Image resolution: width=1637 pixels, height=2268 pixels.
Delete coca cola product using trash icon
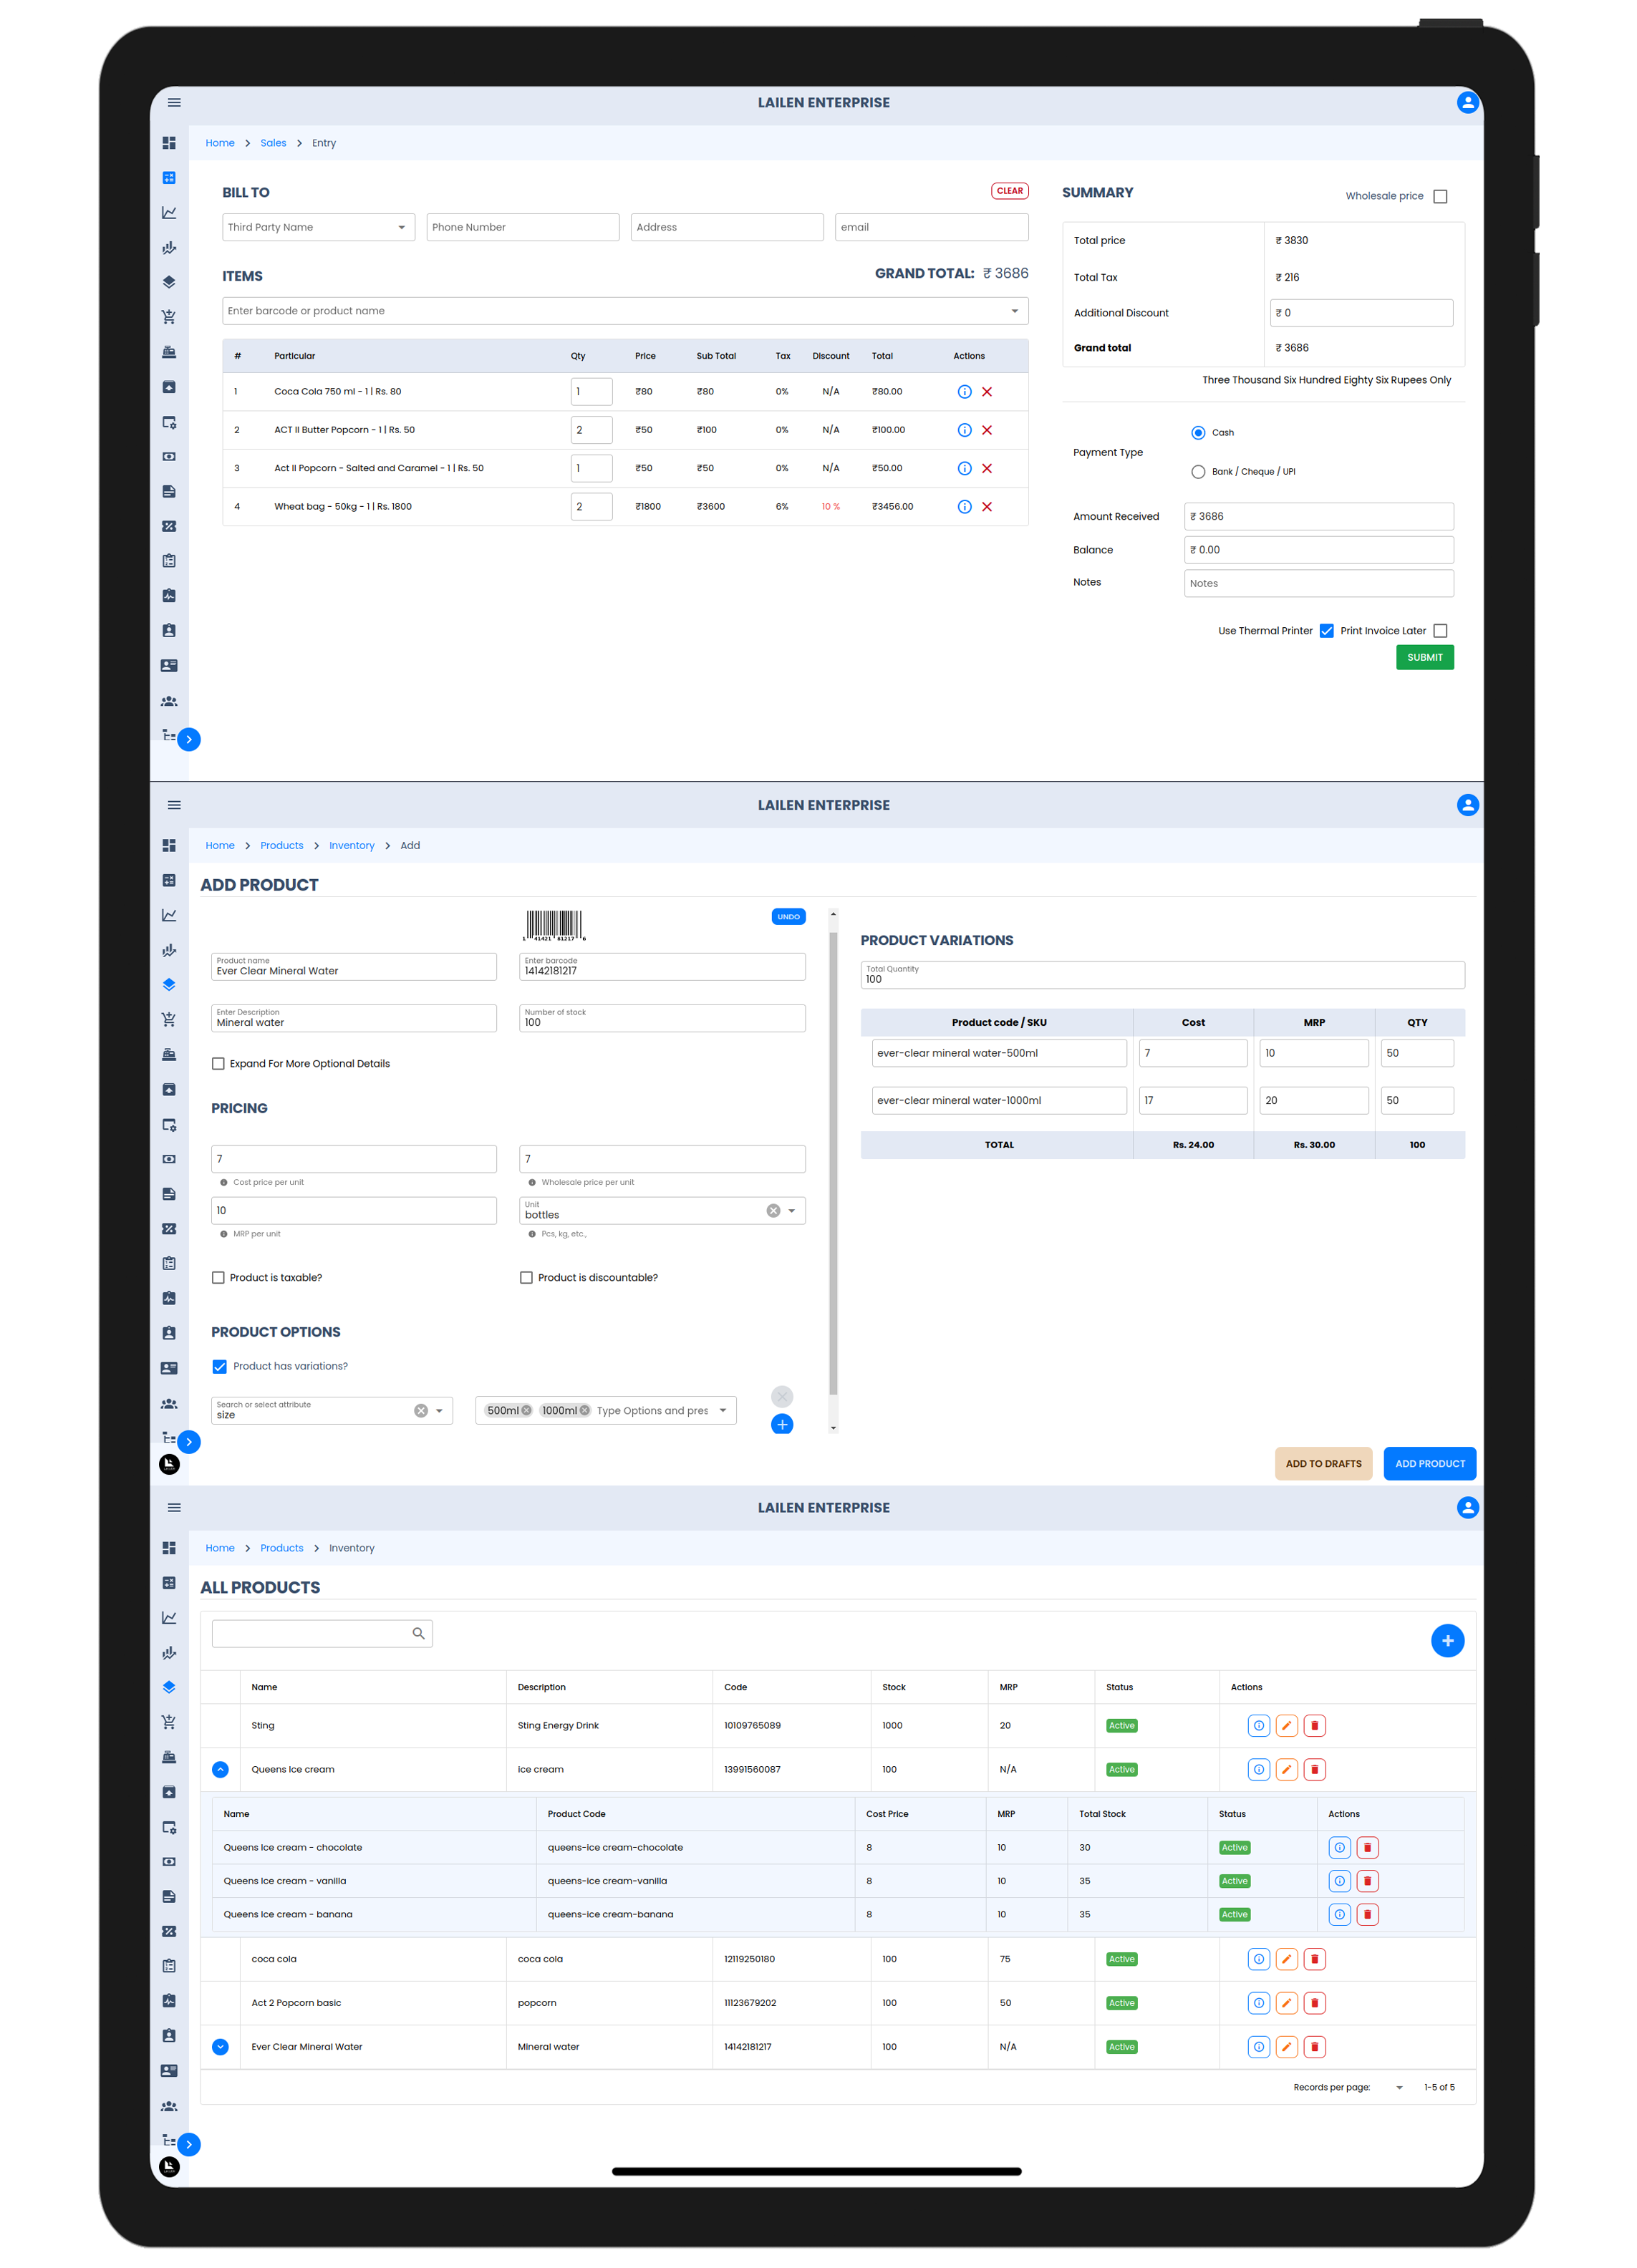pyautogui.click(x=1314, y=1959)
